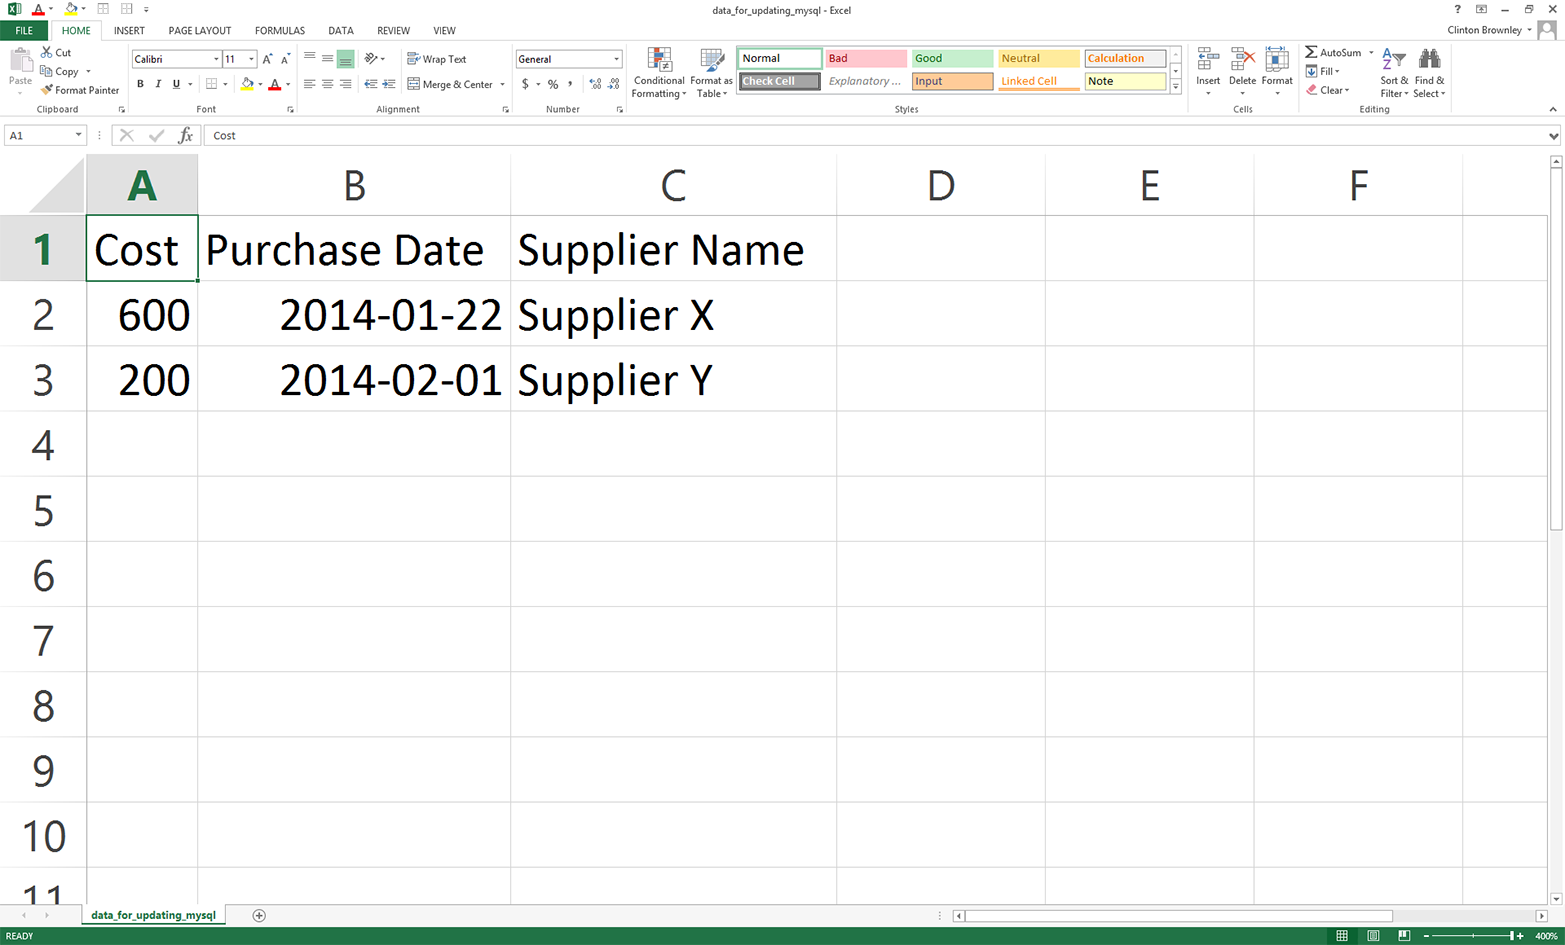This screenshot has height=945, width=1565.
Task: Click the New Sheet plus button
Action: [258, 914]
